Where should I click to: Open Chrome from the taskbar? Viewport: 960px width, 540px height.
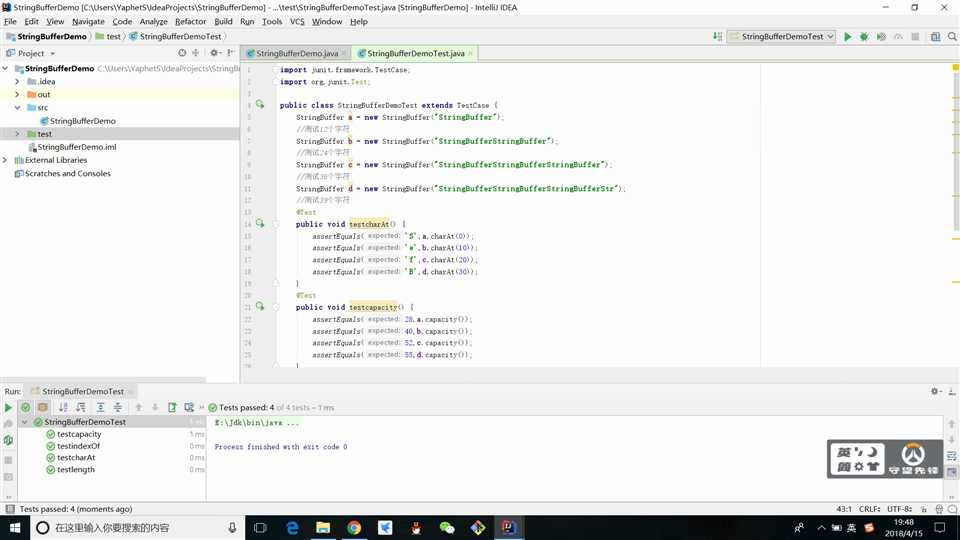pos(354,528)
